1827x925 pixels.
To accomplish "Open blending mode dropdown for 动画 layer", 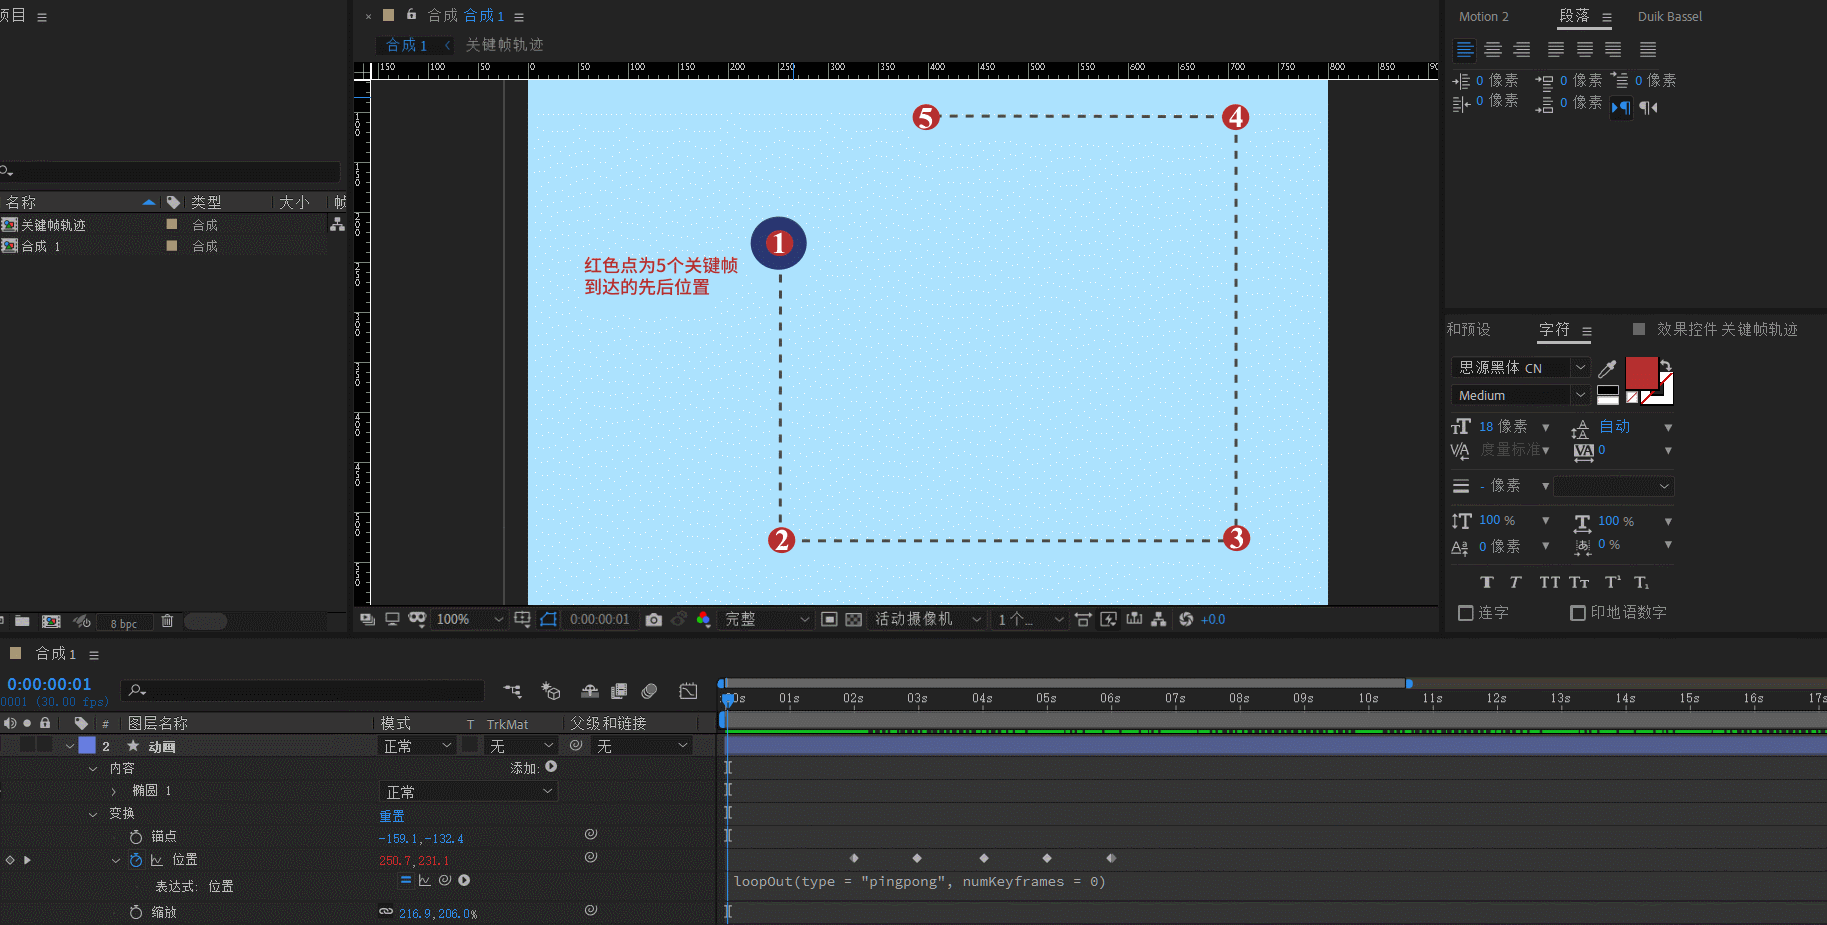I will (418, 746).
